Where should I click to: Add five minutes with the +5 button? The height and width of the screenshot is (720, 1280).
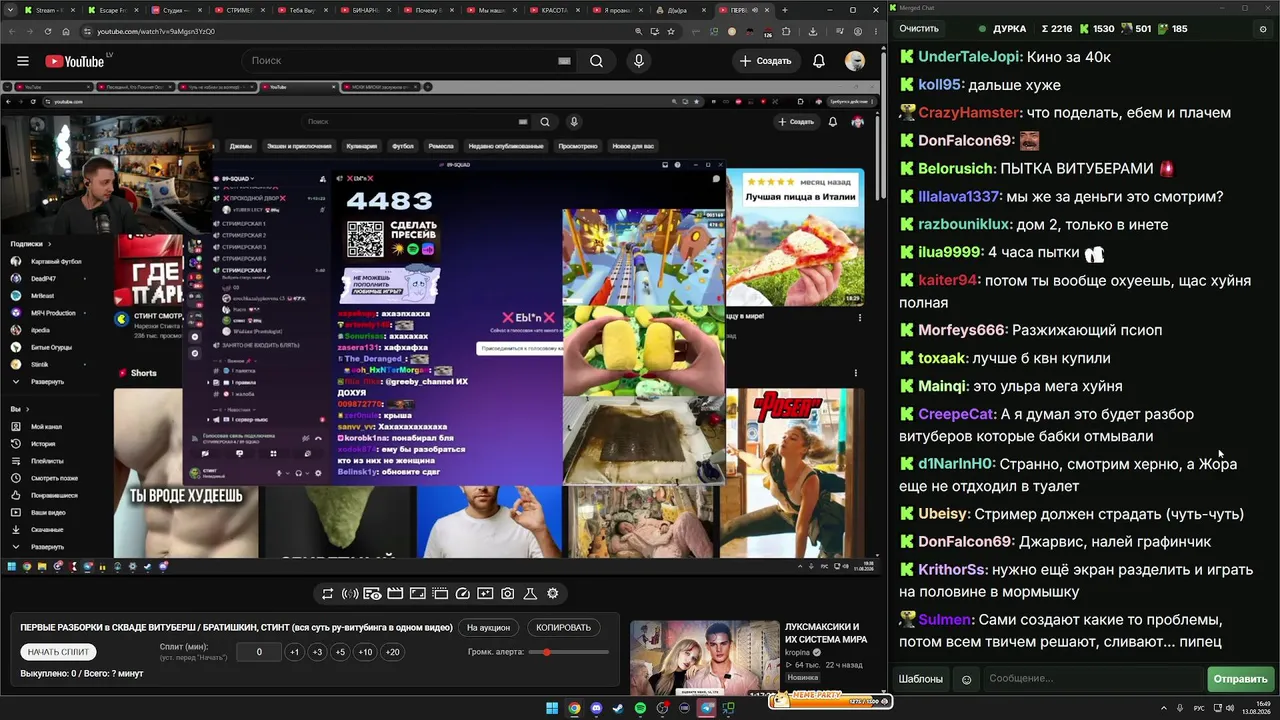click(340, 652)
